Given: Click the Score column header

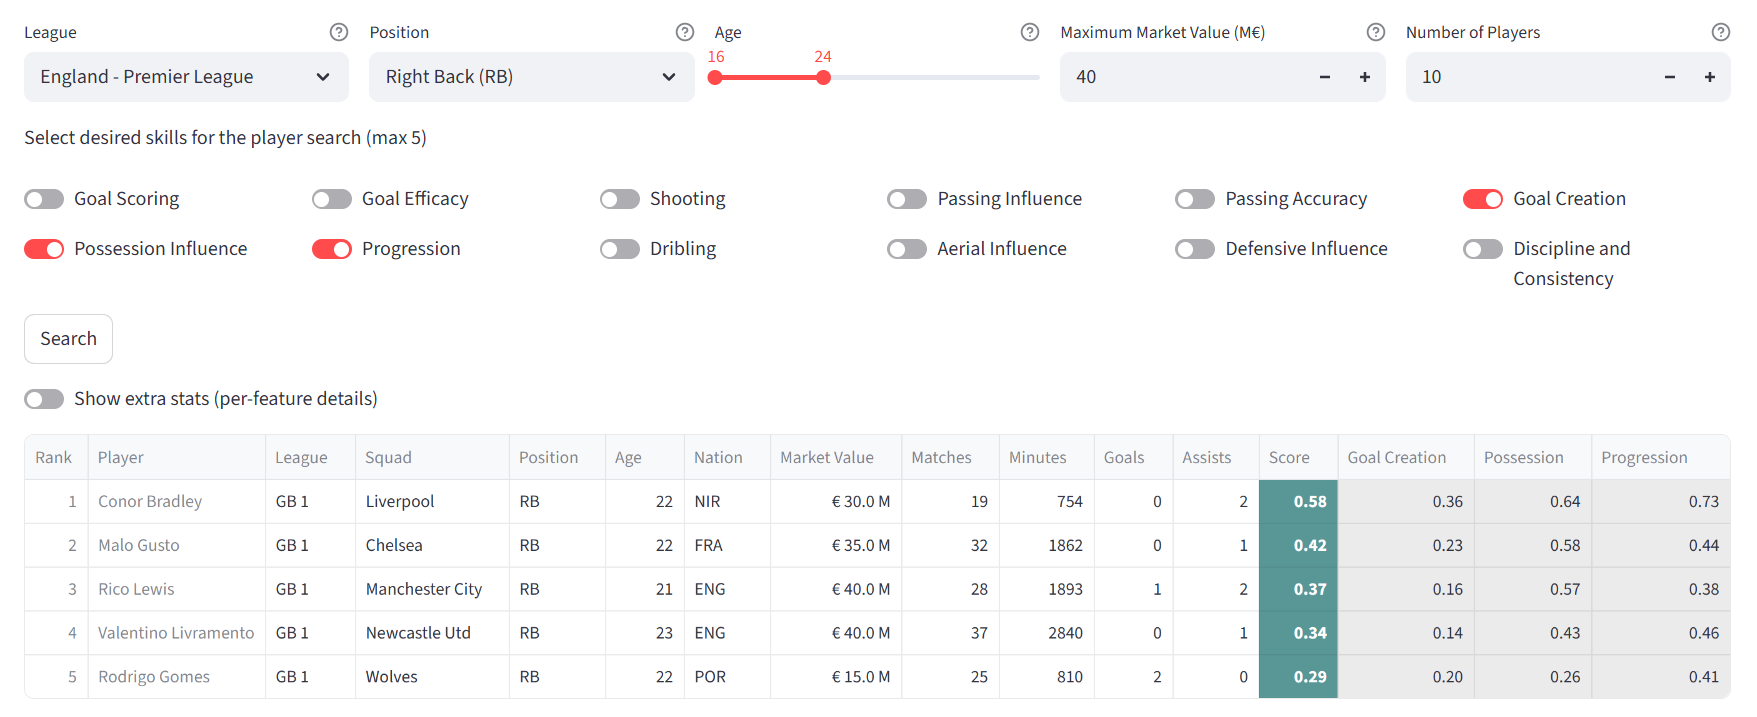Looking at the screenshot, I should [1289, 457].
